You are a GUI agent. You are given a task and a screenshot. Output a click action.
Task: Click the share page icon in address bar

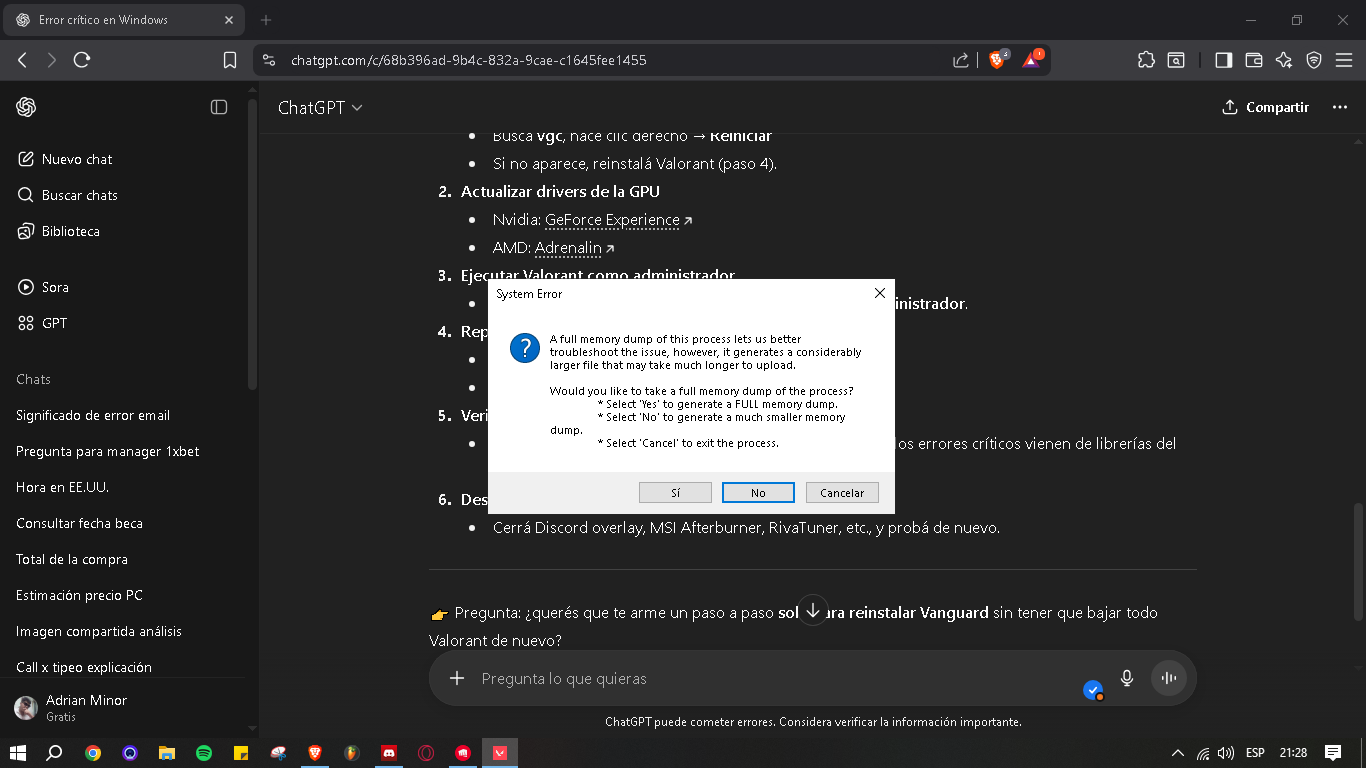coord(960,60)
